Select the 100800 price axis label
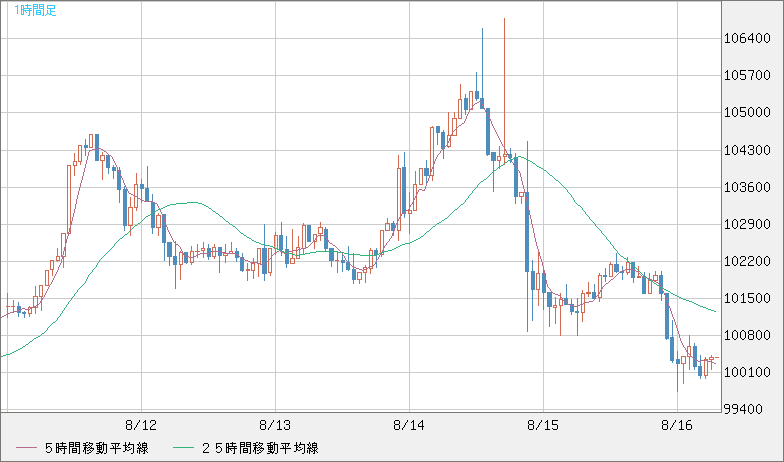784x462 pixels. (747, 335)
